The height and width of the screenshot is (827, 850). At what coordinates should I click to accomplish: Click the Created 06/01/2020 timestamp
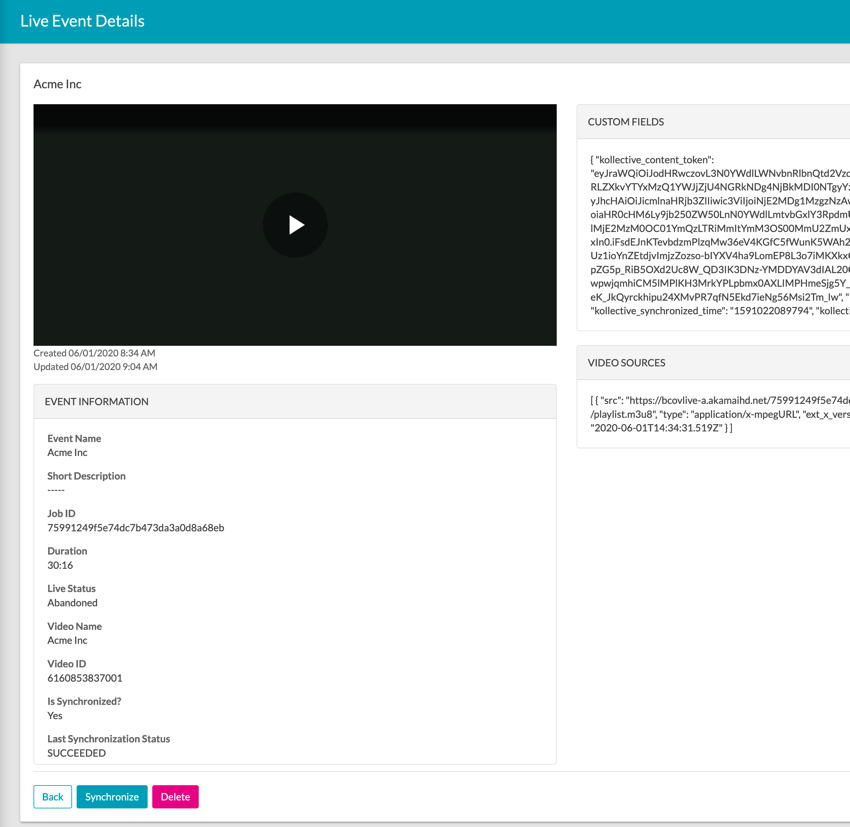[94, 353]
